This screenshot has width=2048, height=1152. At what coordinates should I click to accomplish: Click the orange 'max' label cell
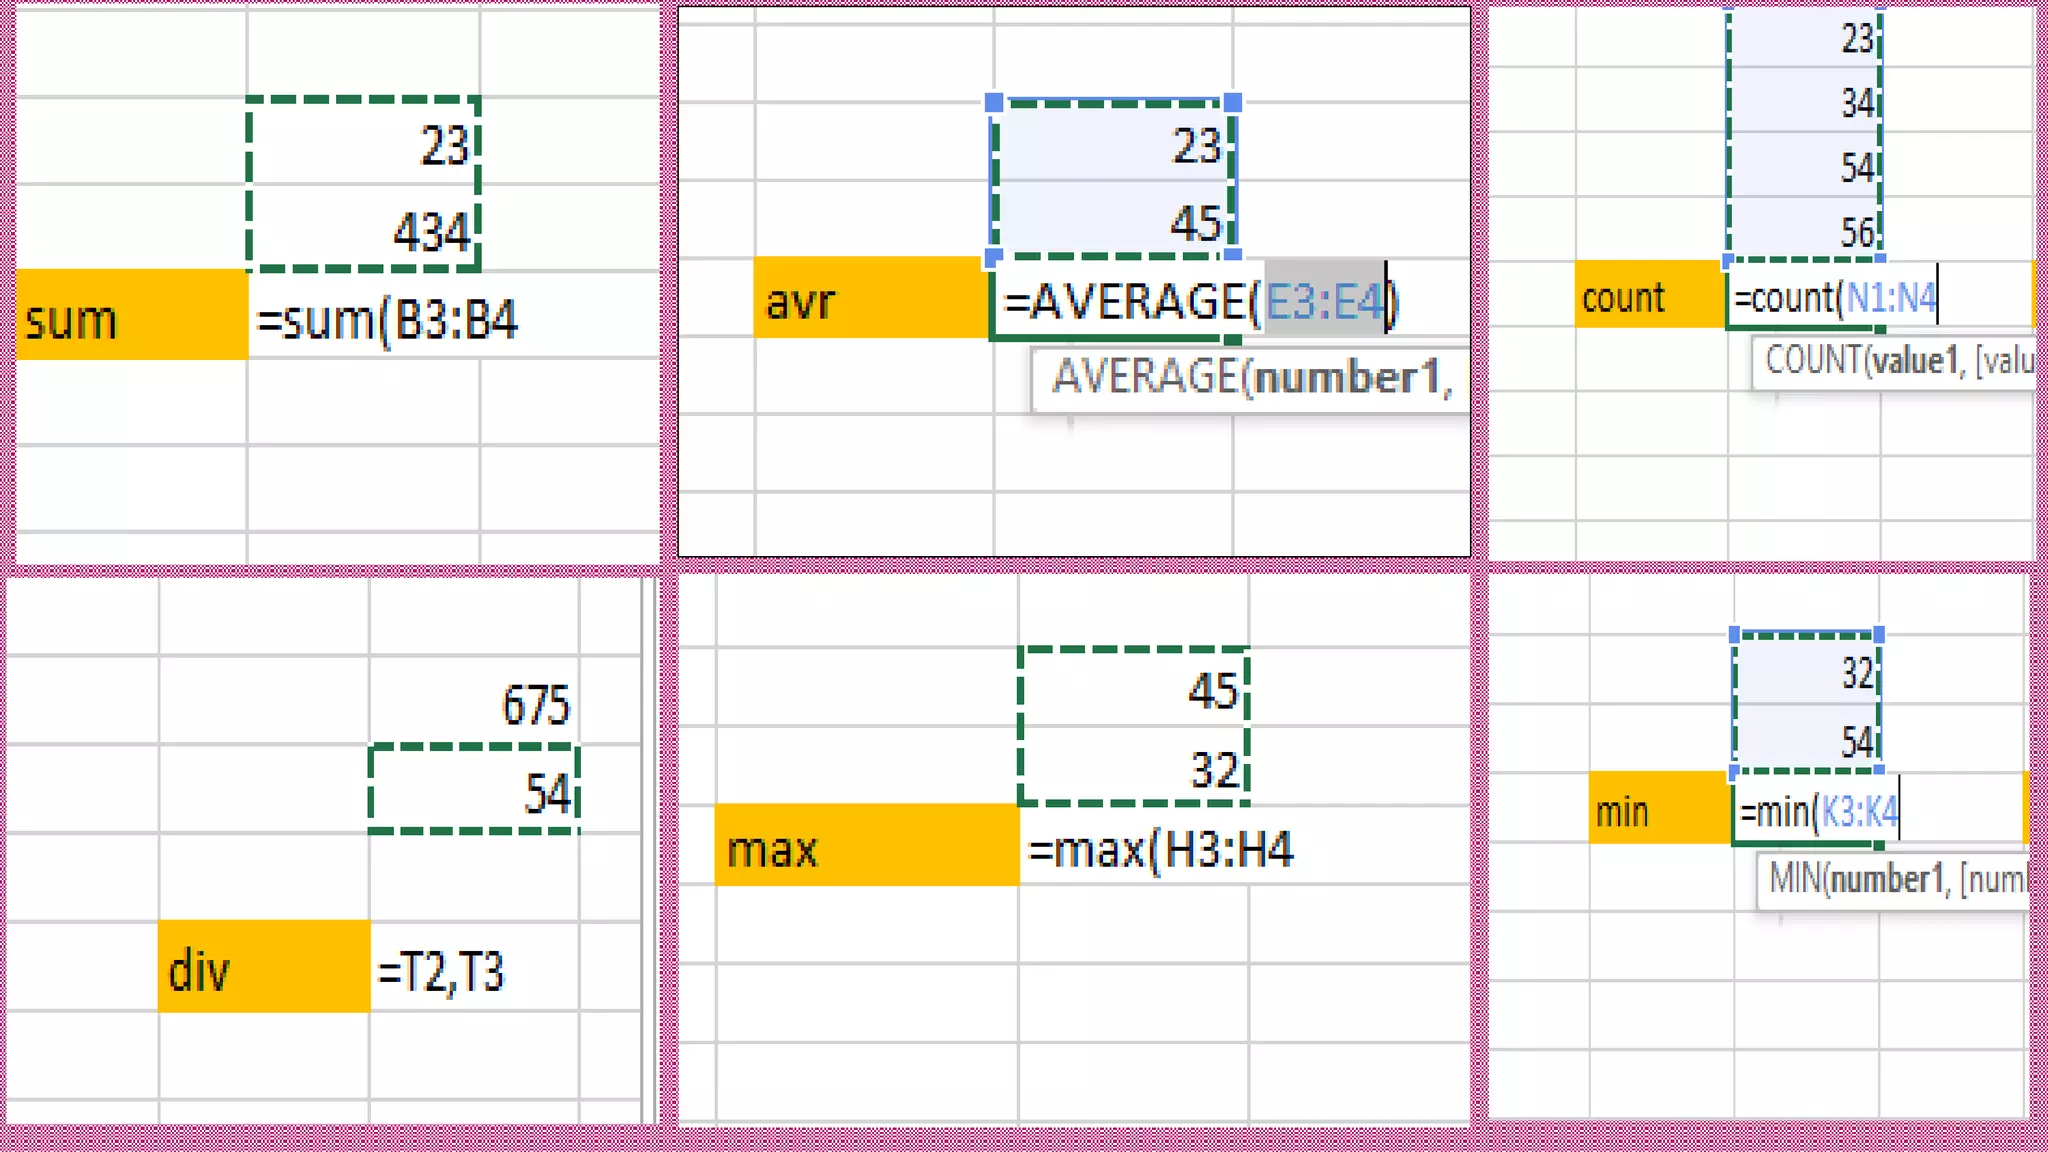[866, 847]
